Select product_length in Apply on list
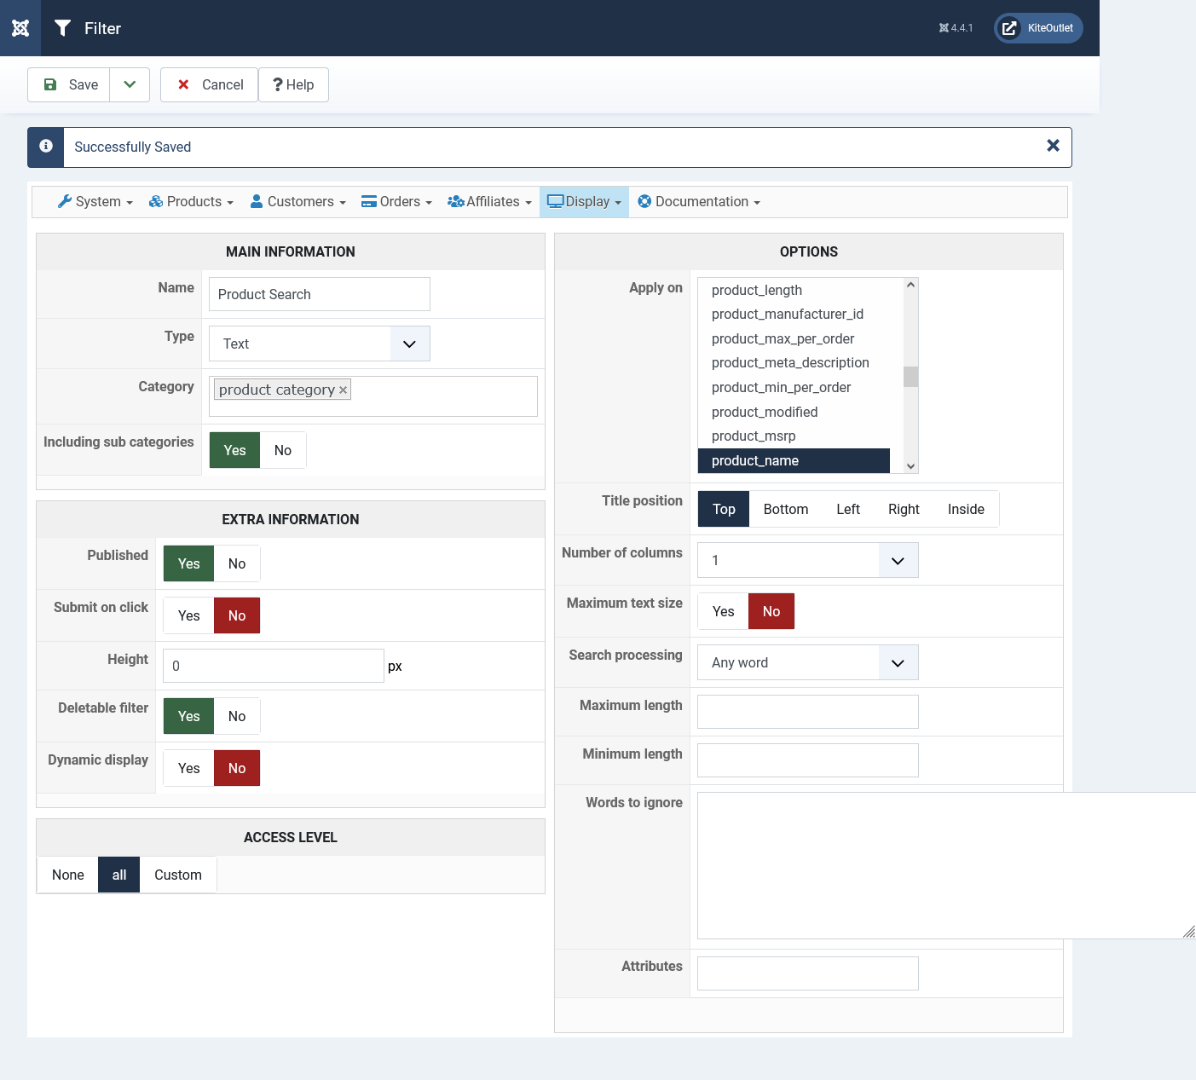 click(x=794, y=290)
